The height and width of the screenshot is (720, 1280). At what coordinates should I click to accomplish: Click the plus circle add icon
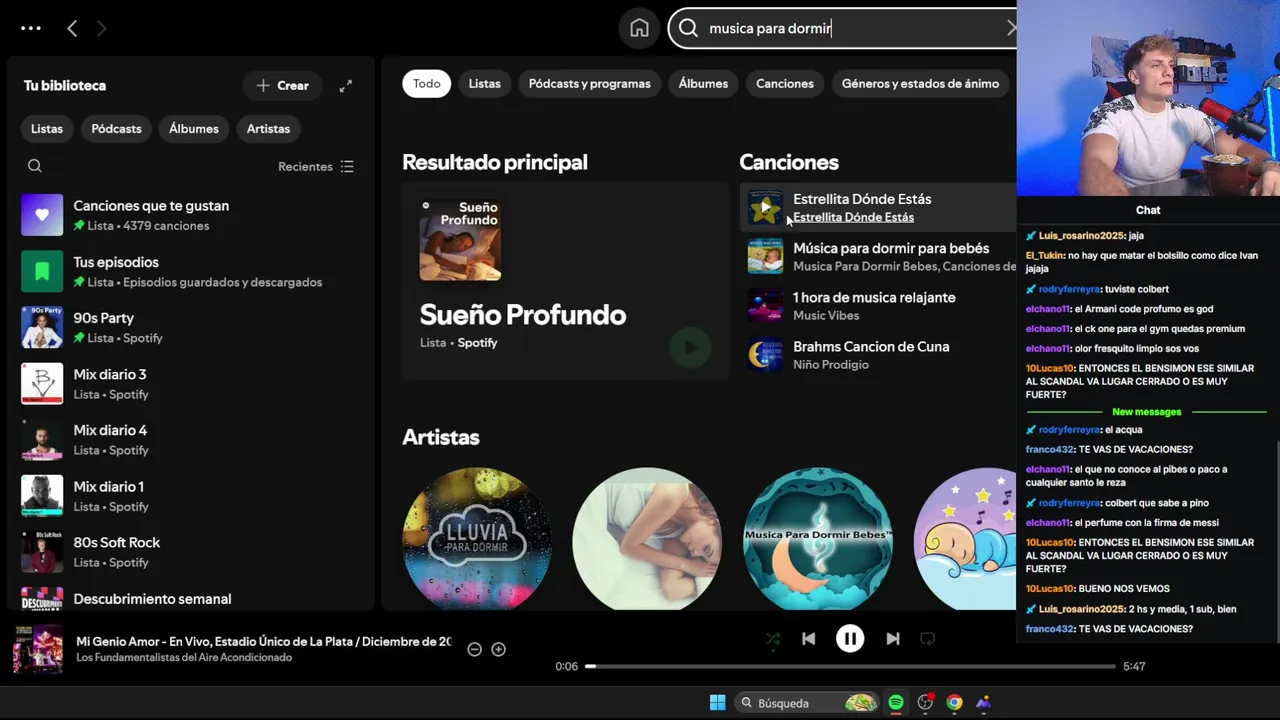(x=498, y=649)
